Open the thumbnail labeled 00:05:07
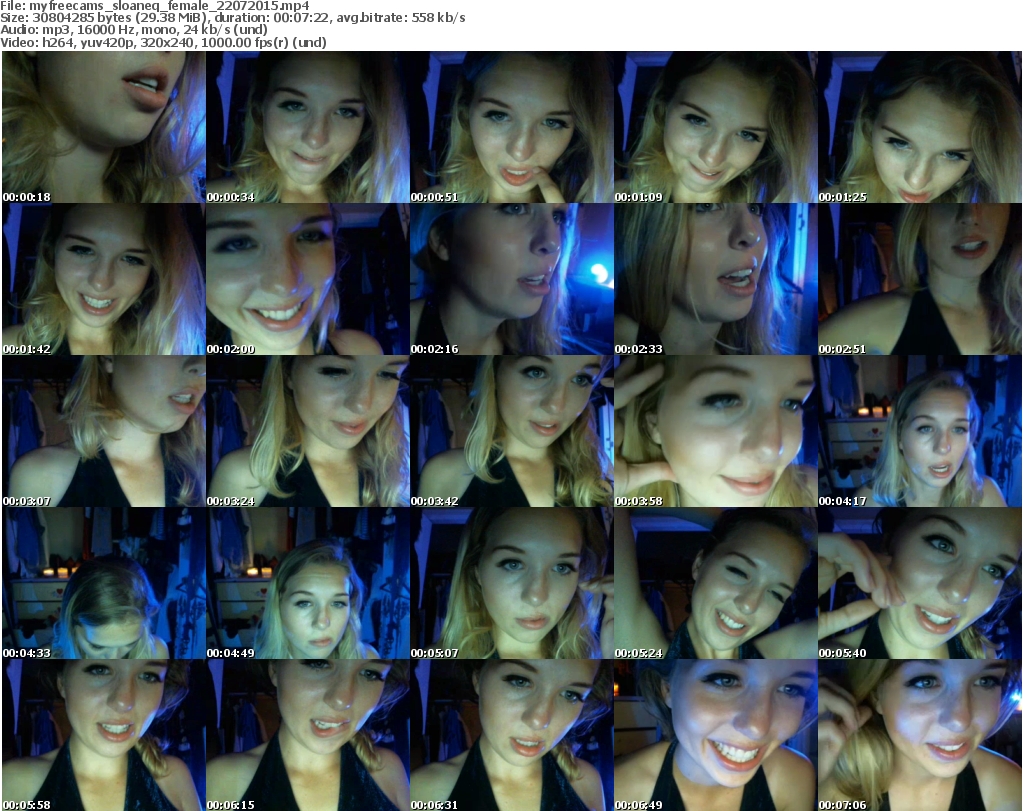 512,584
